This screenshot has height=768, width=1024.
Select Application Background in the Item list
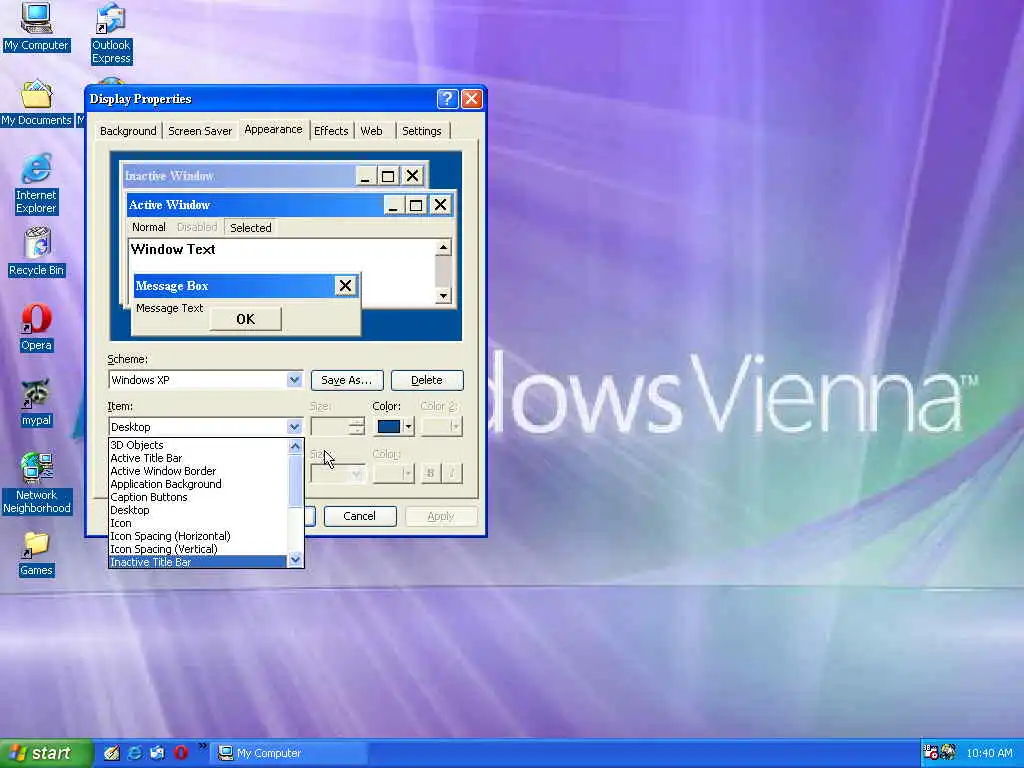[197, 484]
